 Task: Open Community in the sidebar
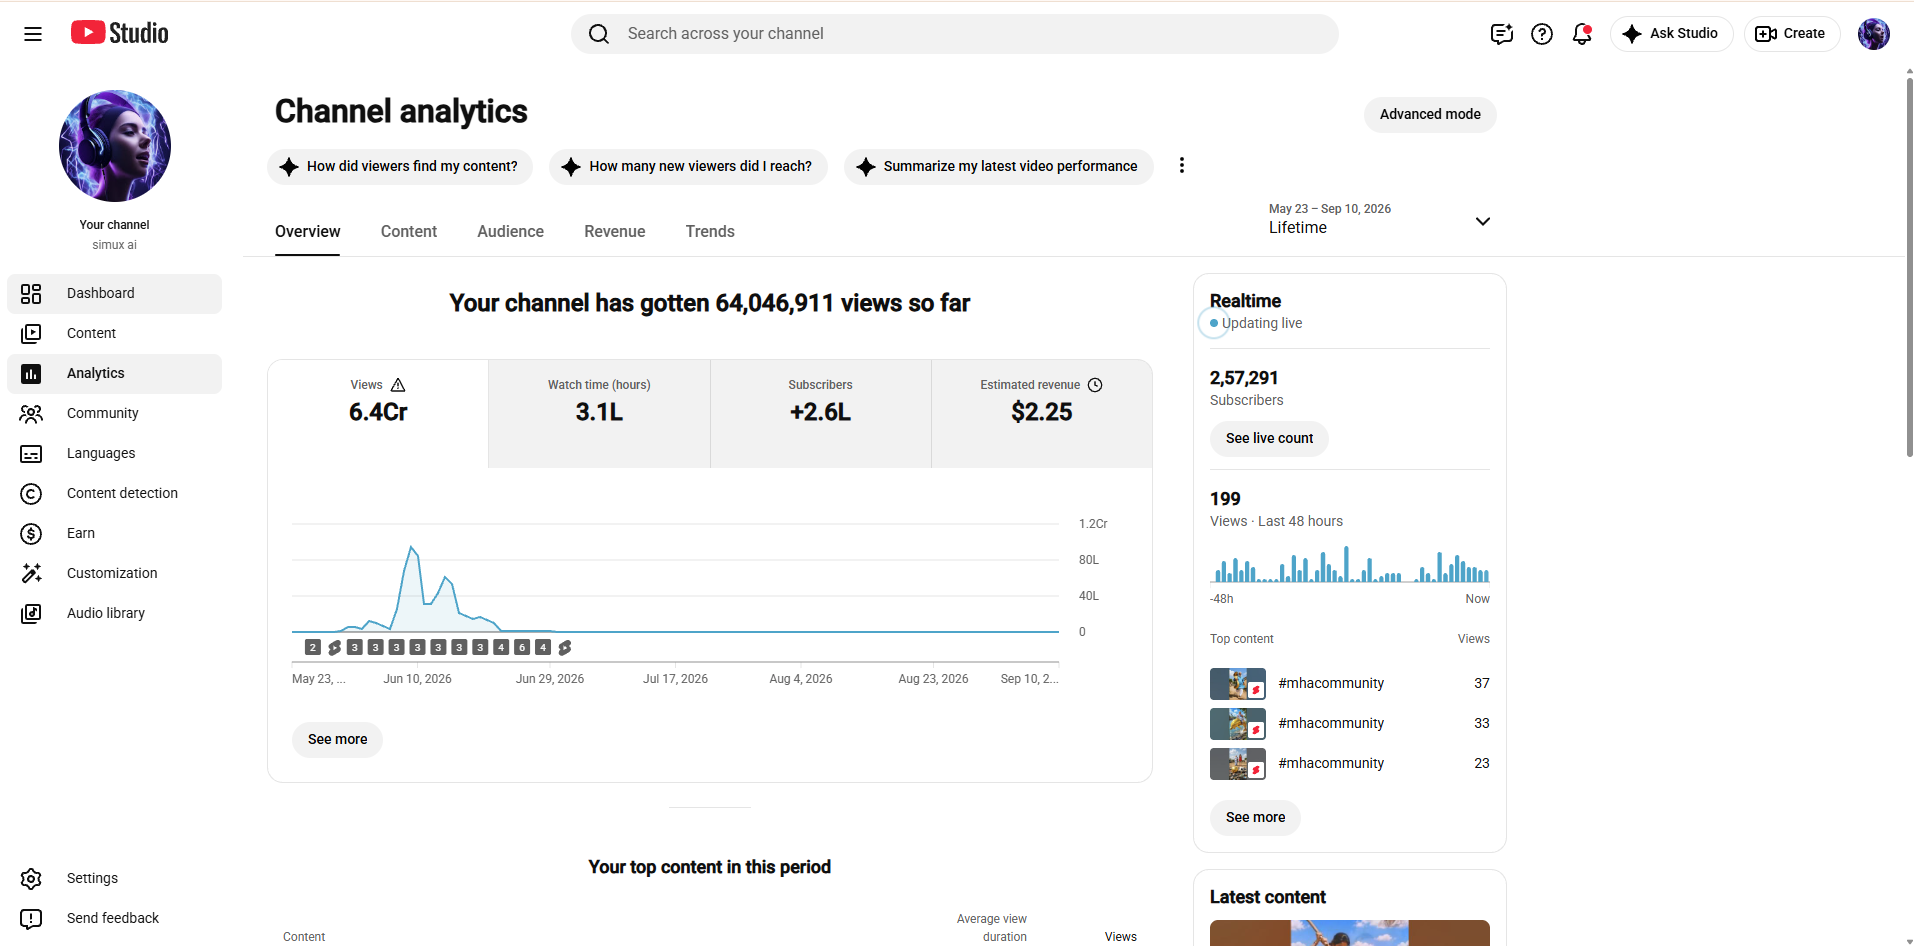coord(114,413)
